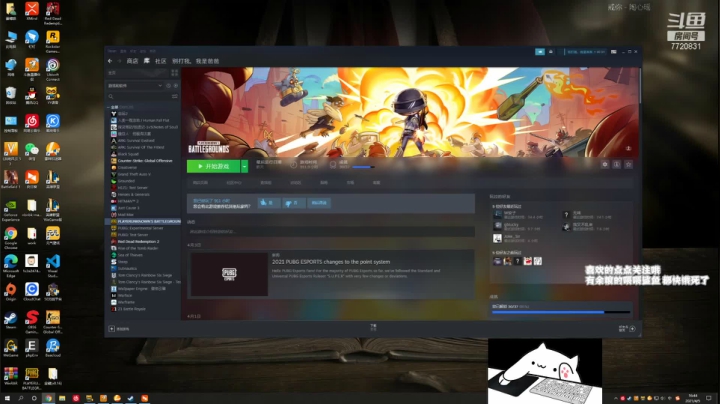
Task: Open the downloads area at bottom center
Action: point(373,327)
